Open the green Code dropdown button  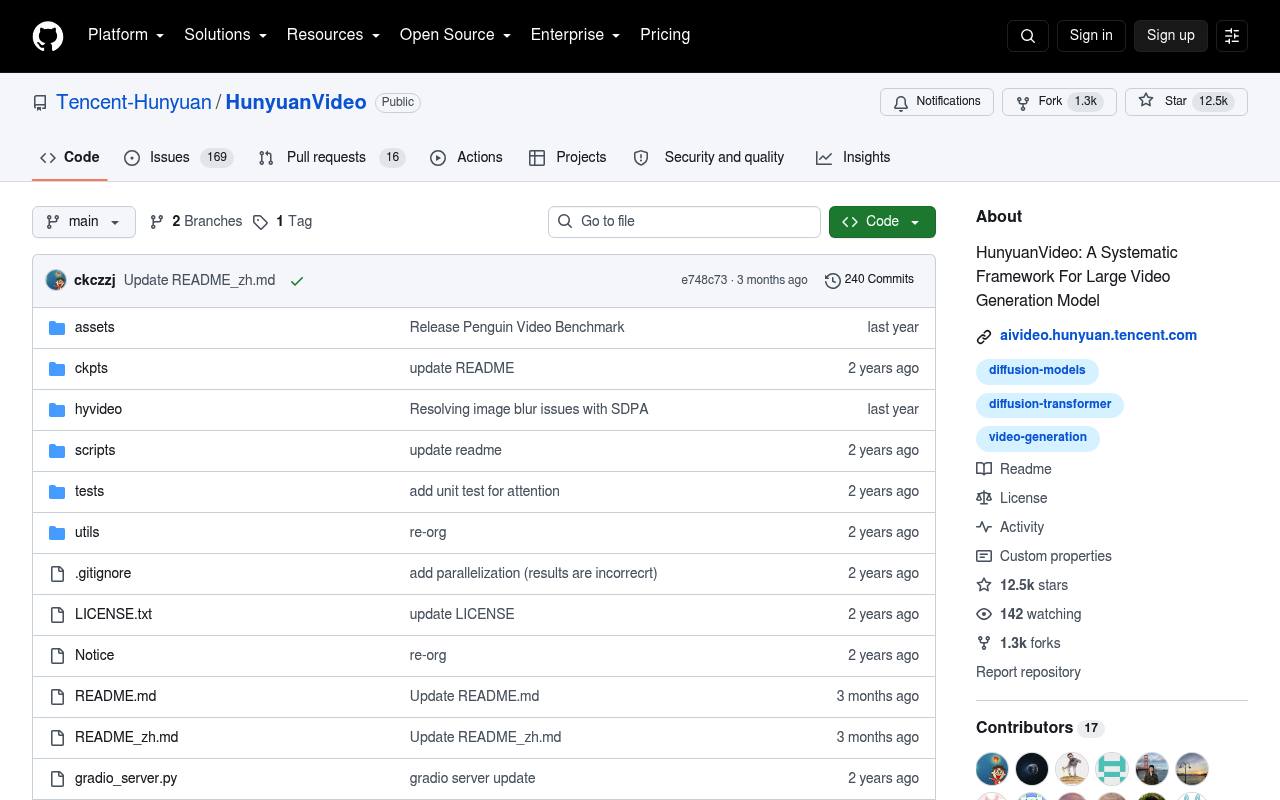click(882, 222)
